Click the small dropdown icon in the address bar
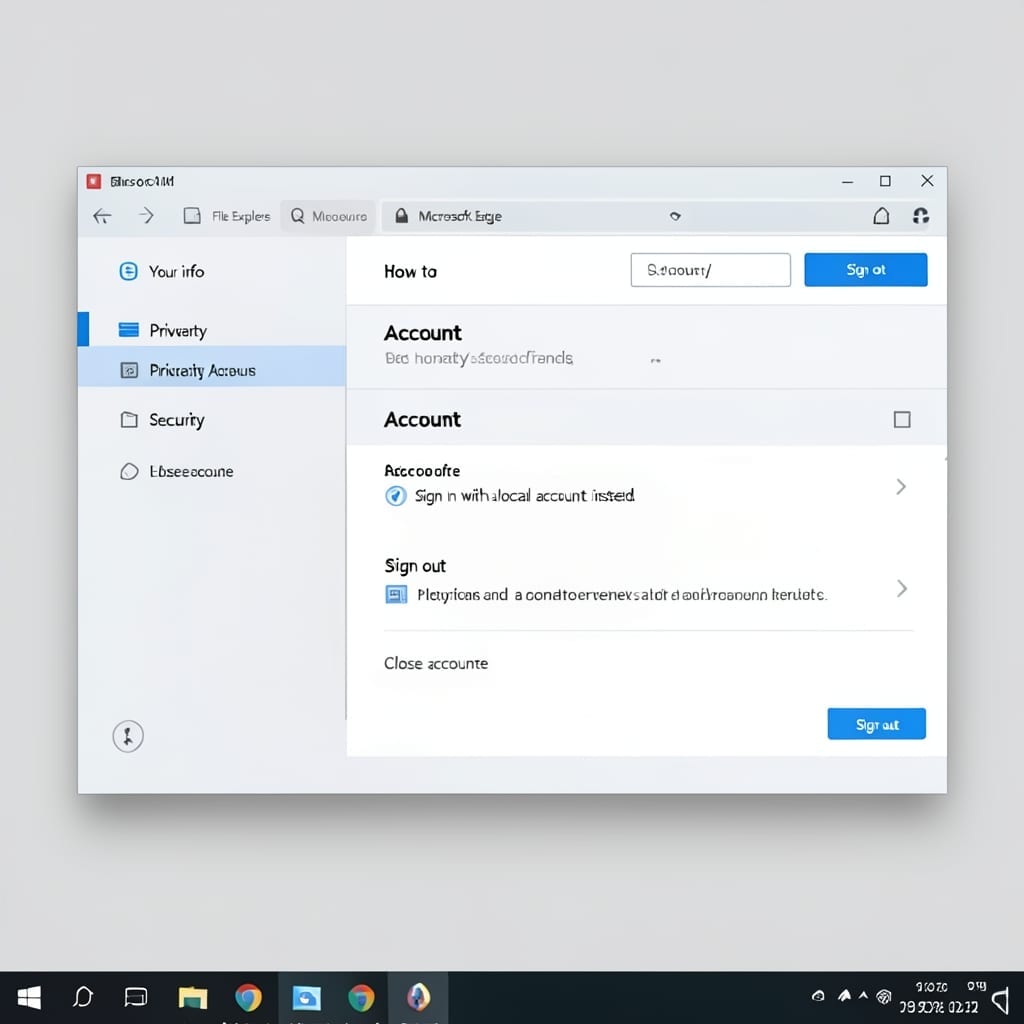This screenshot has height=1024, width=1024. 675,216
